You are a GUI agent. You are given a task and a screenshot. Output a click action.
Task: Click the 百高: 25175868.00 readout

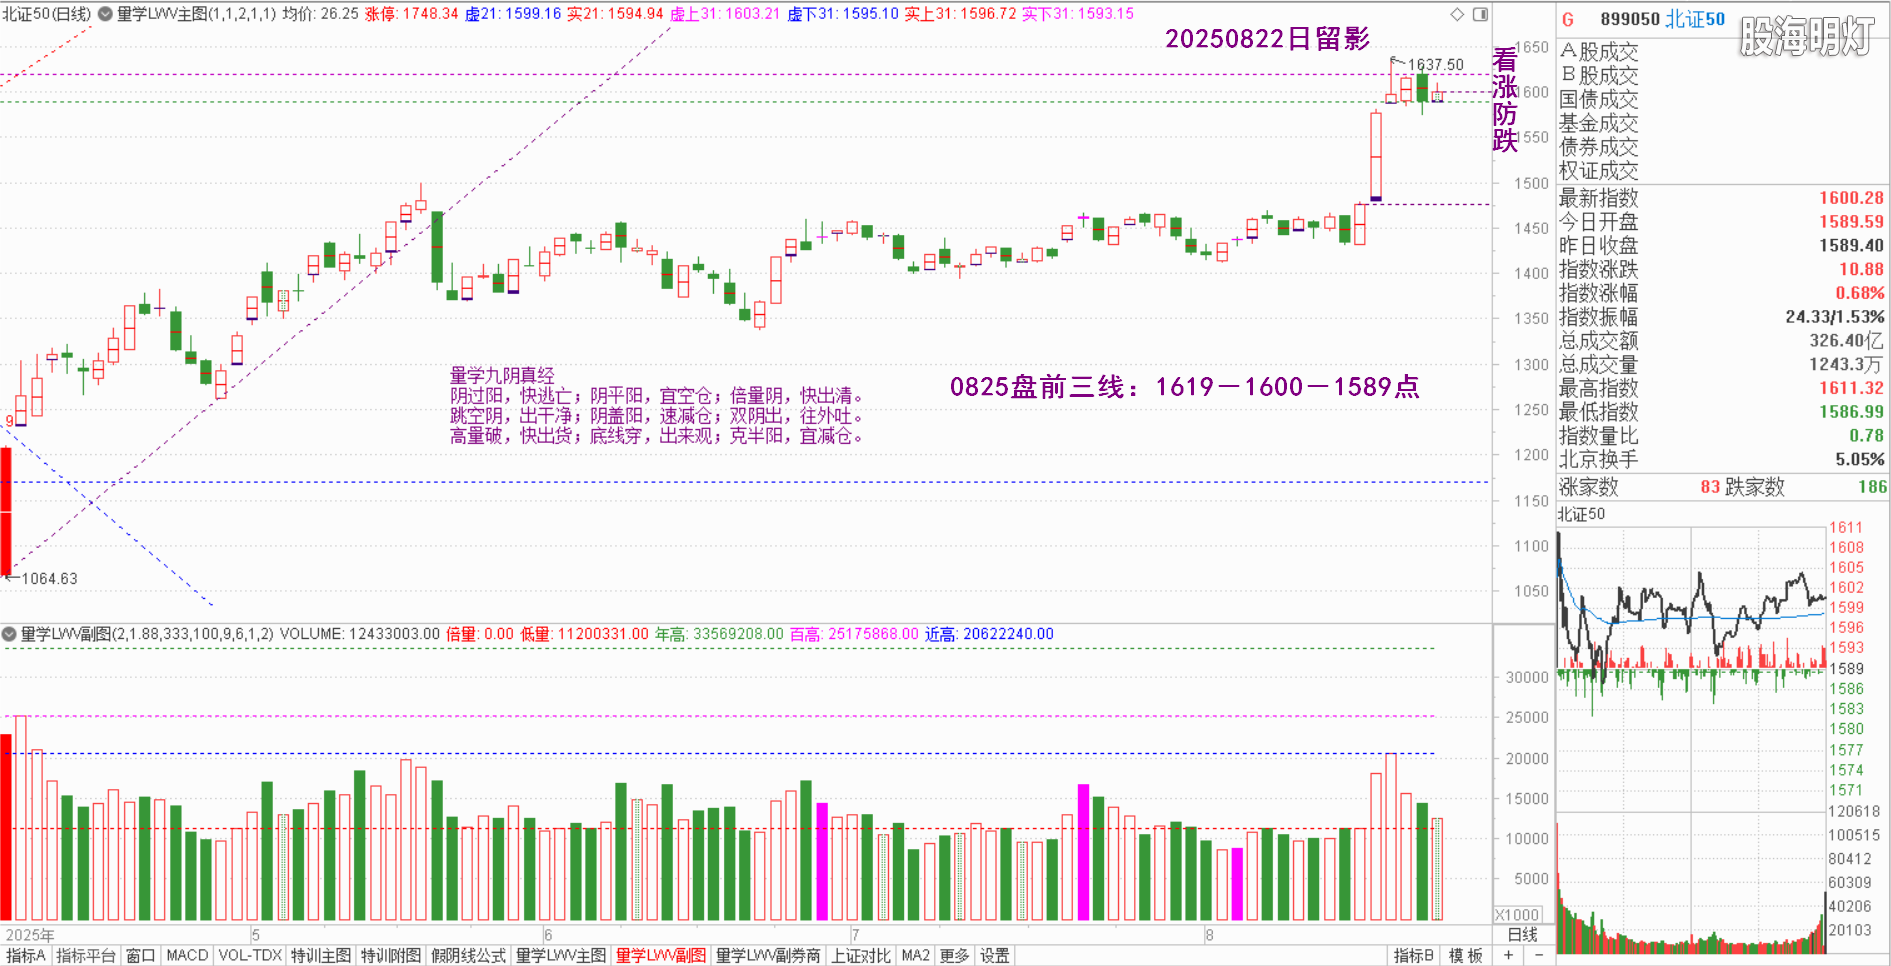tap(854, 634)
